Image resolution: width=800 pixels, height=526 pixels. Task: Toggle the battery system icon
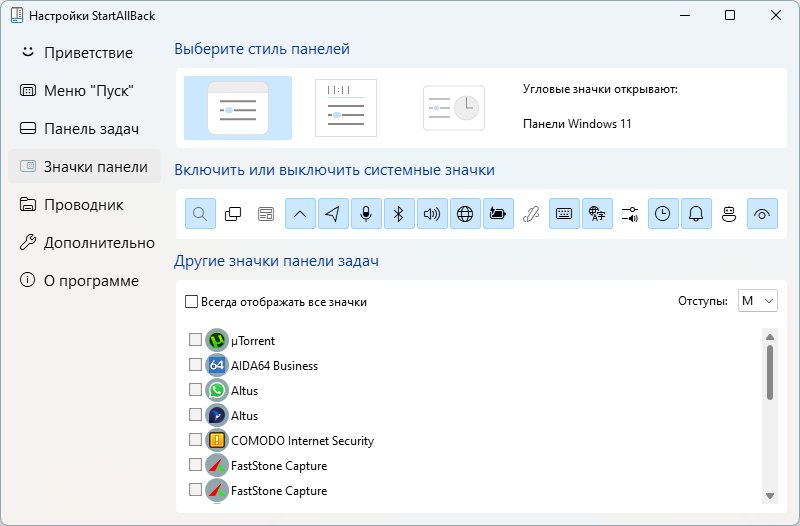[x=498, y=214]
